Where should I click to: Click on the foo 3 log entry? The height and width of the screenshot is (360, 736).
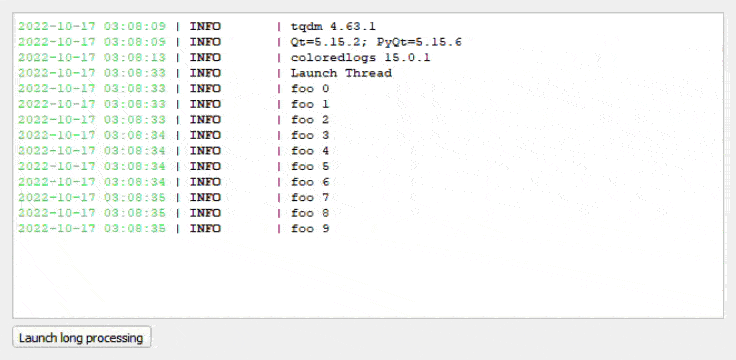pyautogui.click(x=310, y=135)
